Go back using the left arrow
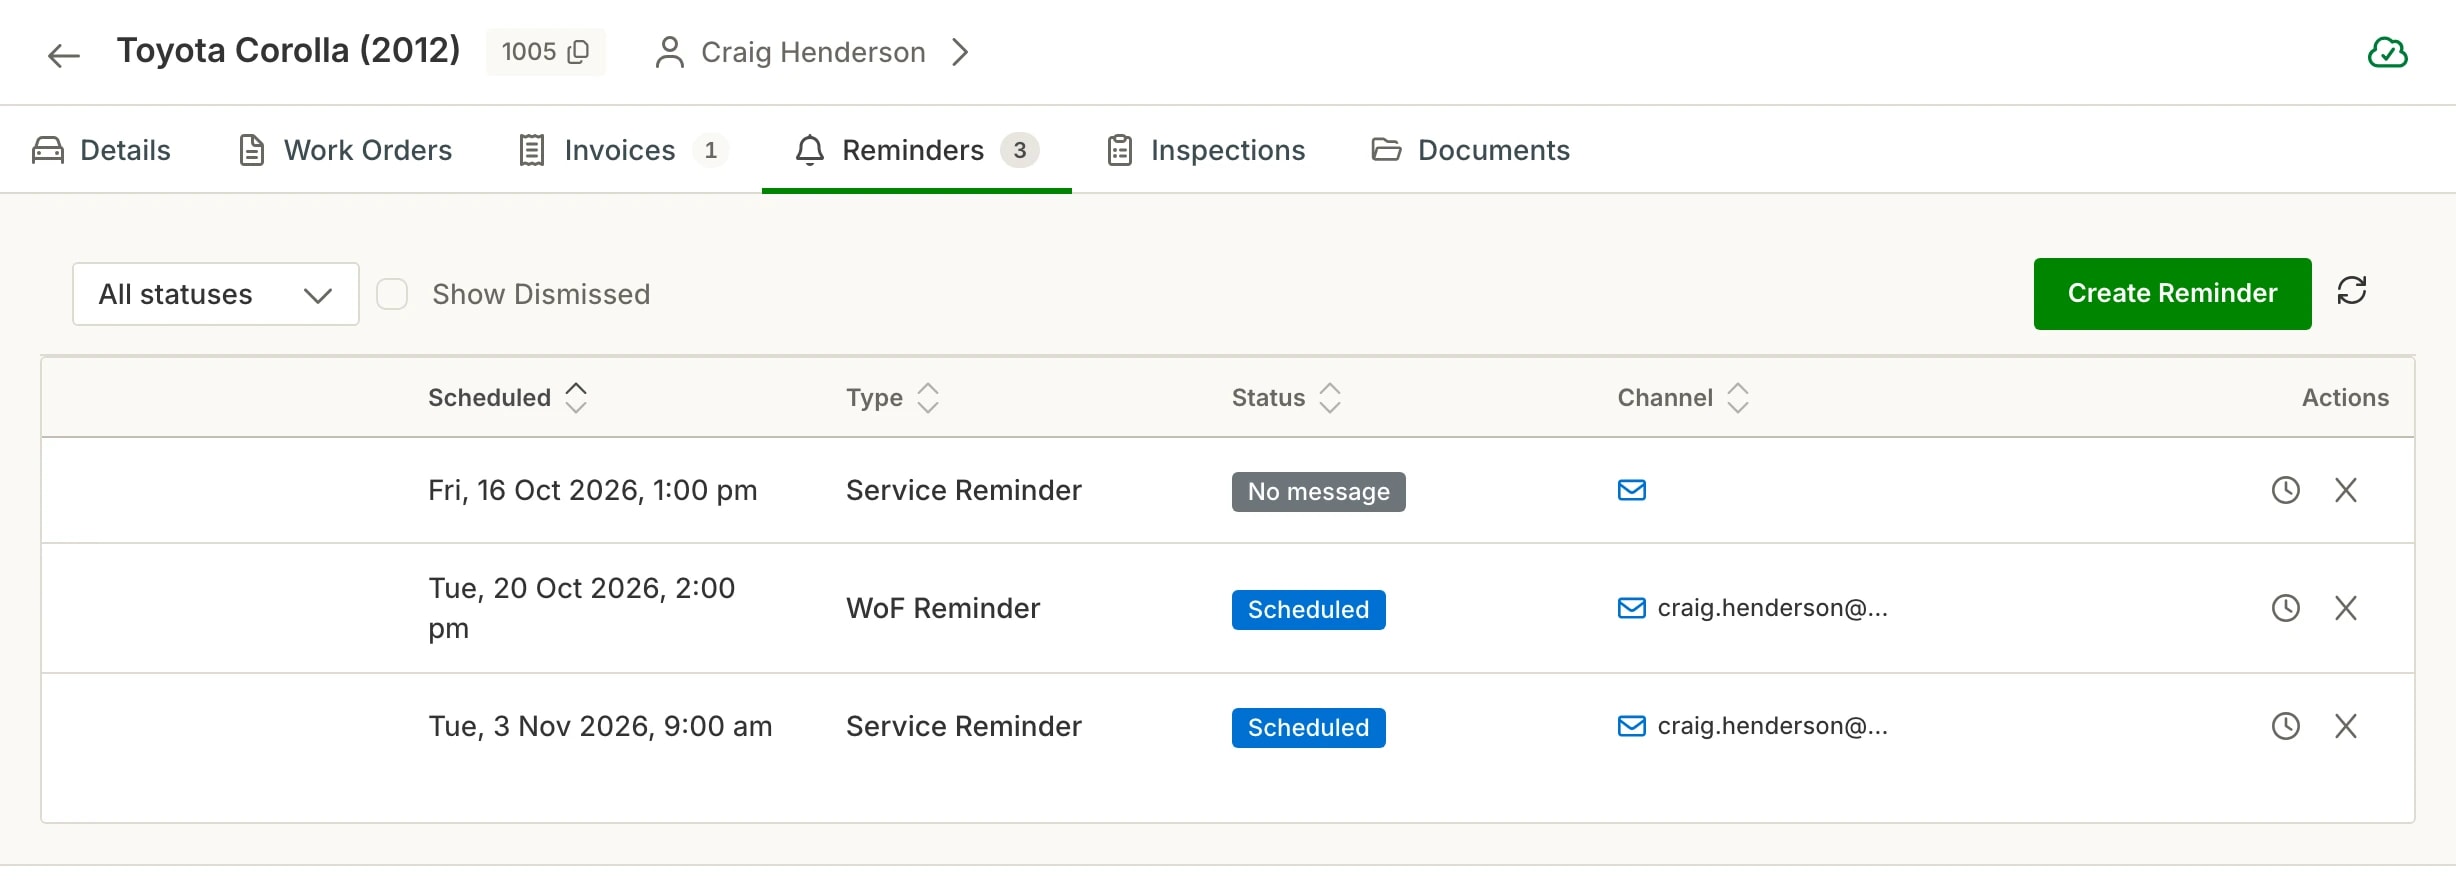 click(x=63, y=55)
